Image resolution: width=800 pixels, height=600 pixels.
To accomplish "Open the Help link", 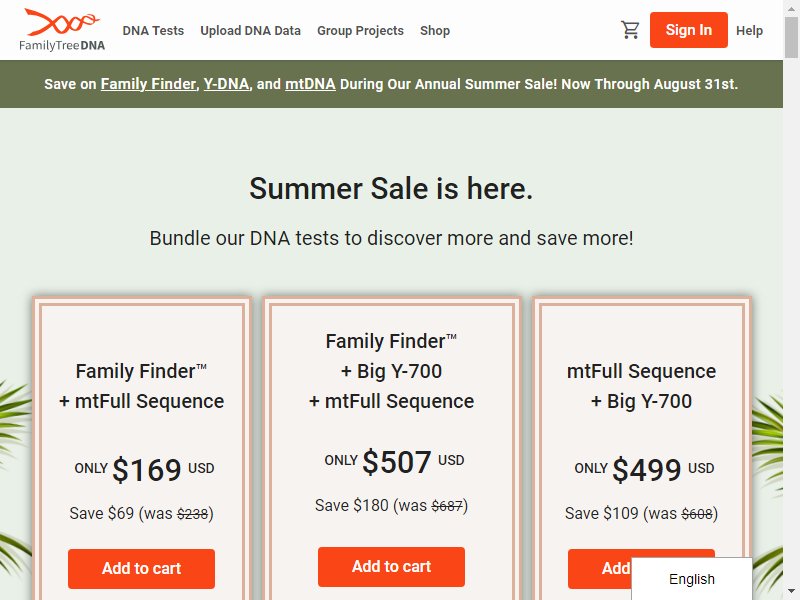I will pyautogui.click(x=749, y=31).
